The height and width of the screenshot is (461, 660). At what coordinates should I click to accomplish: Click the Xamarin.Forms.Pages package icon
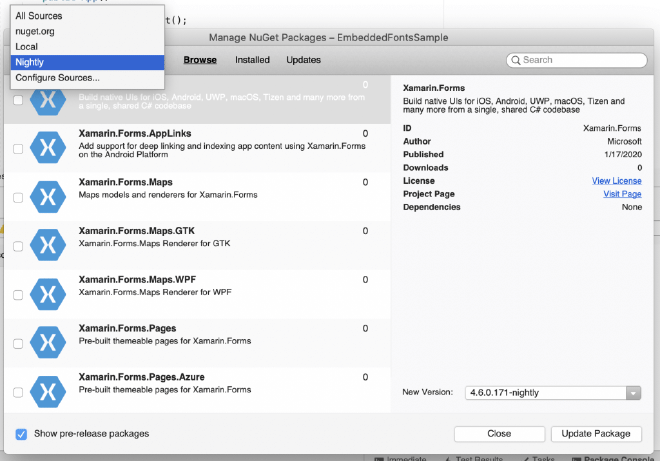point(48,342)
